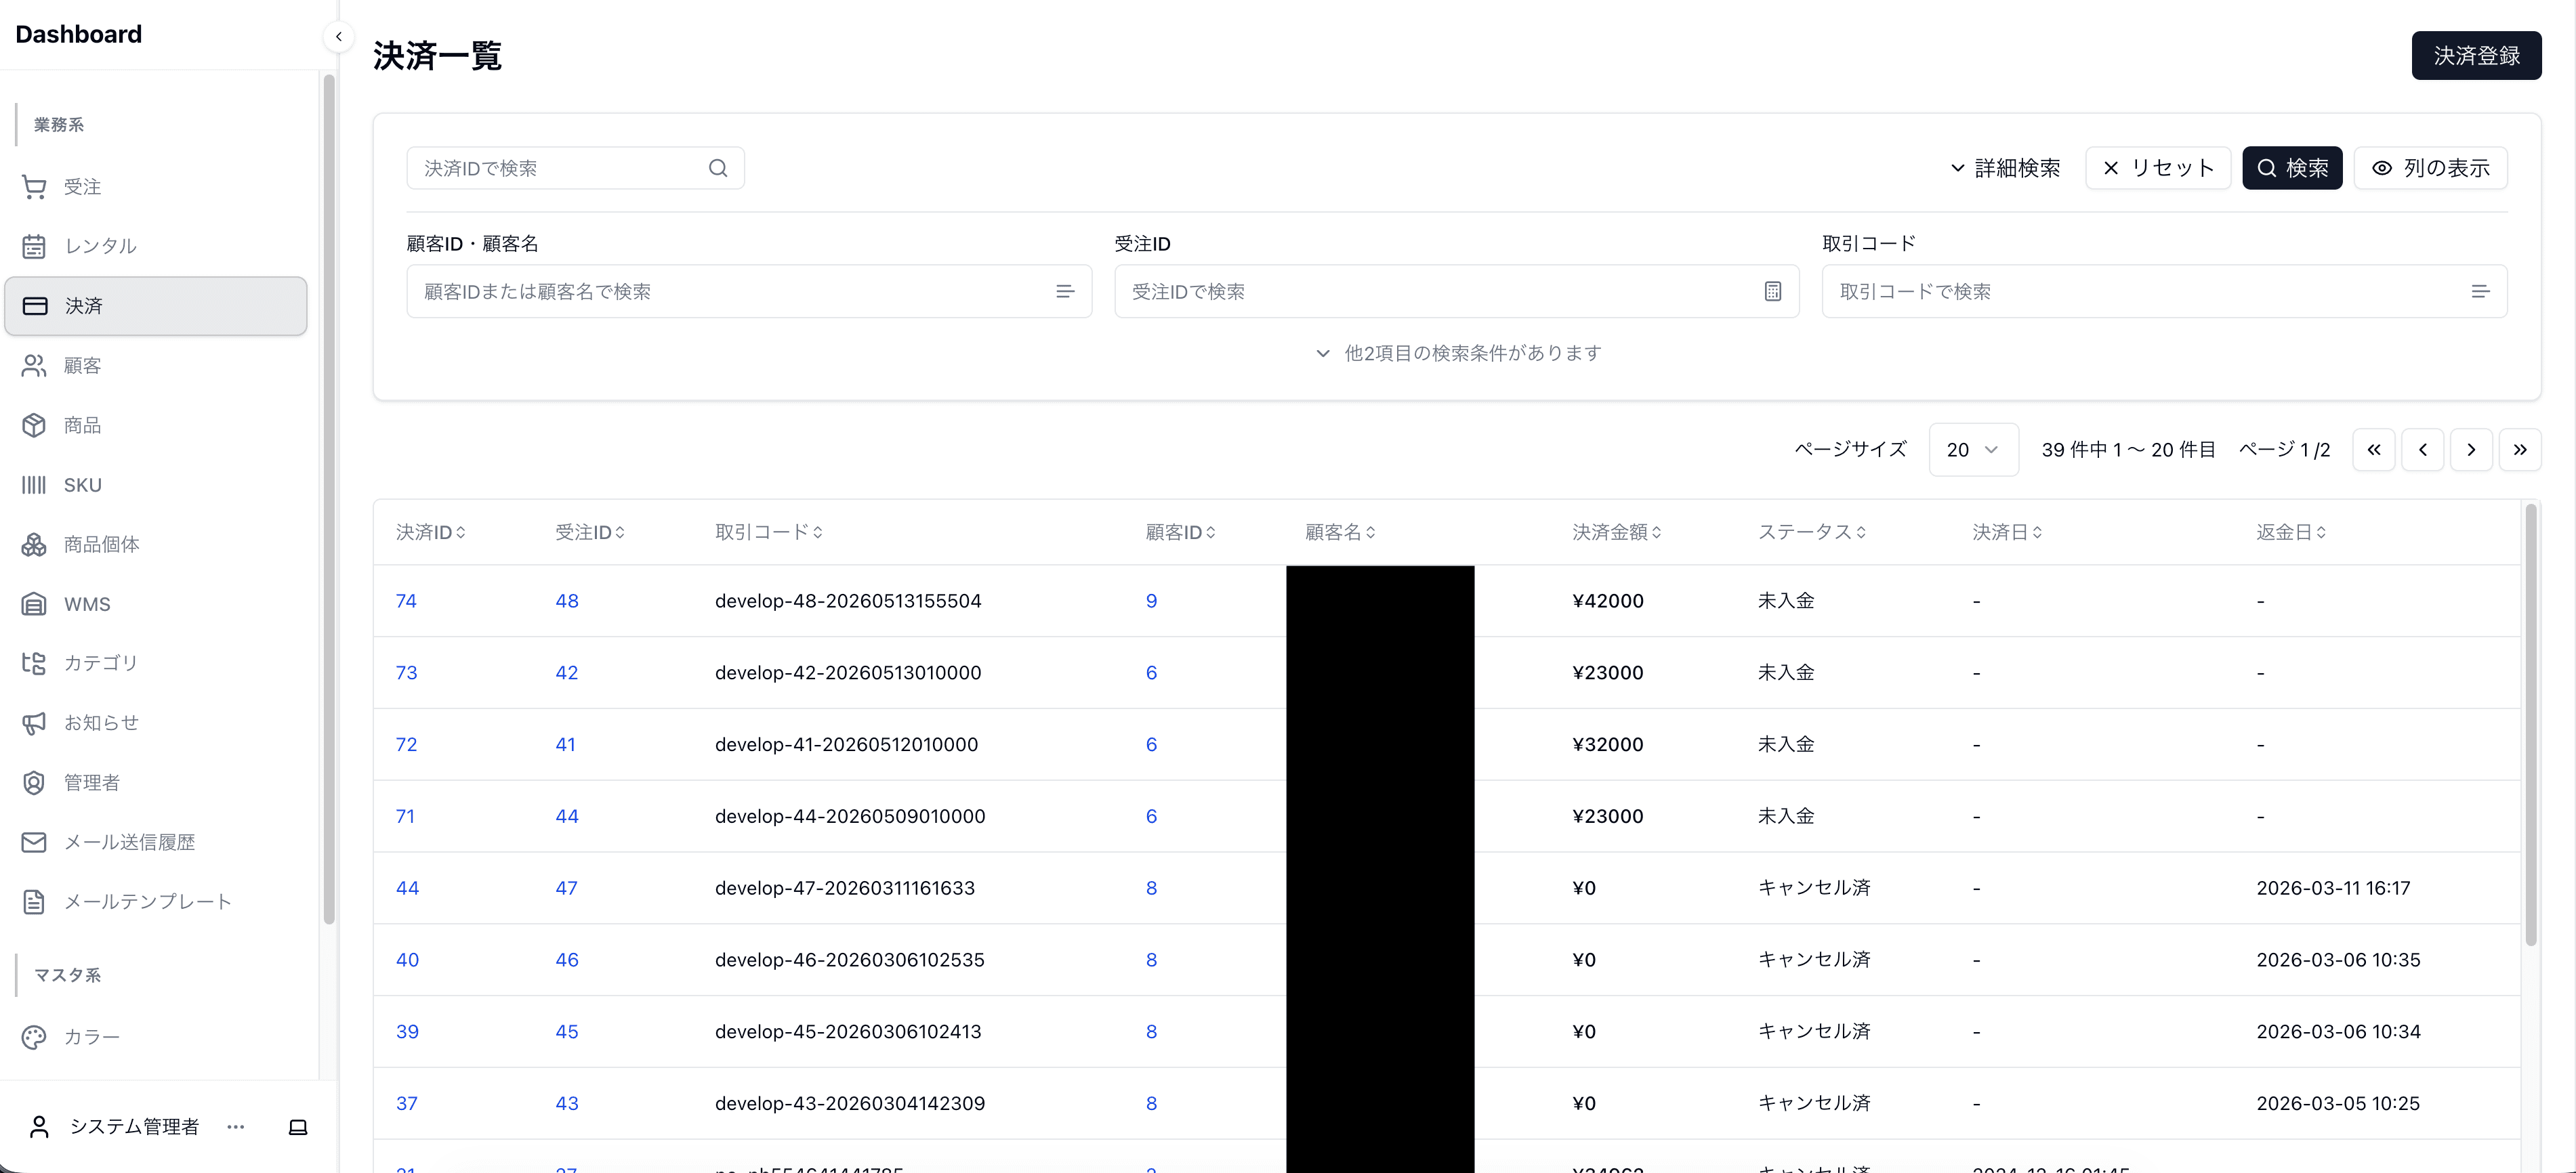Toggle column visibility with 列の表示

(2430, 168)
